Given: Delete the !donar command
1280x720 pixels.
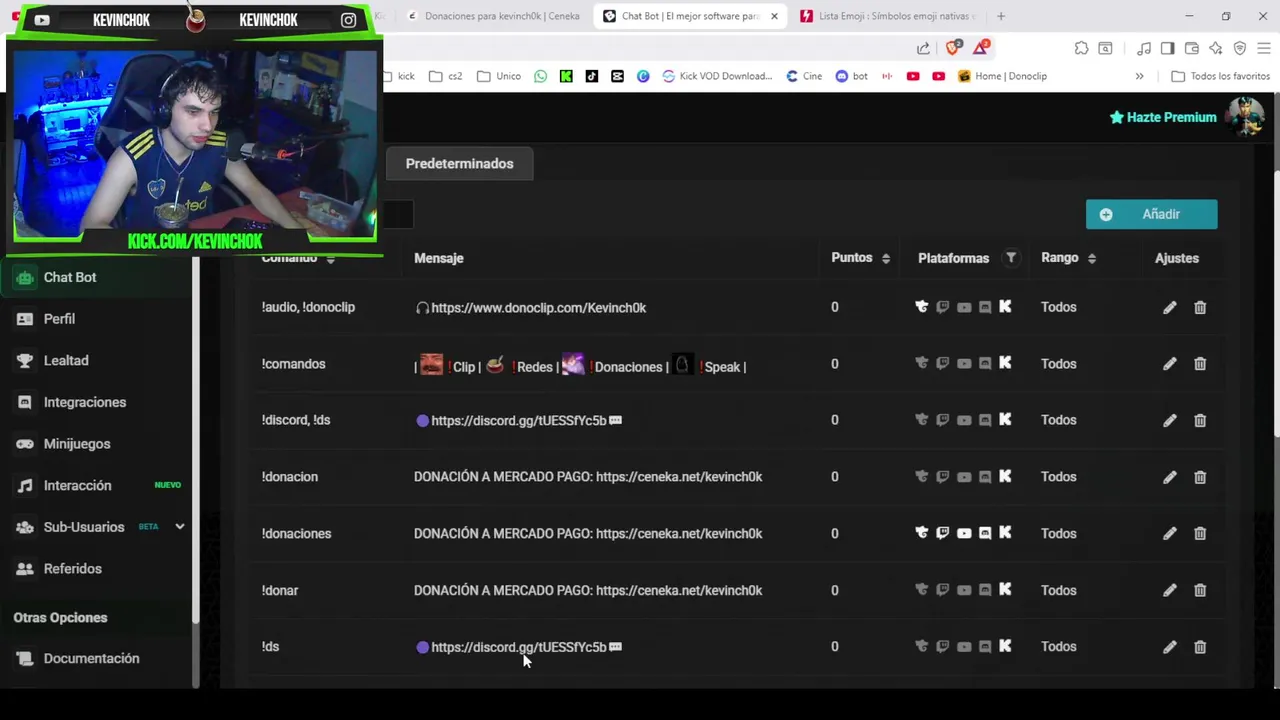Looking at the screenshot, I should tap(1200, 590).
